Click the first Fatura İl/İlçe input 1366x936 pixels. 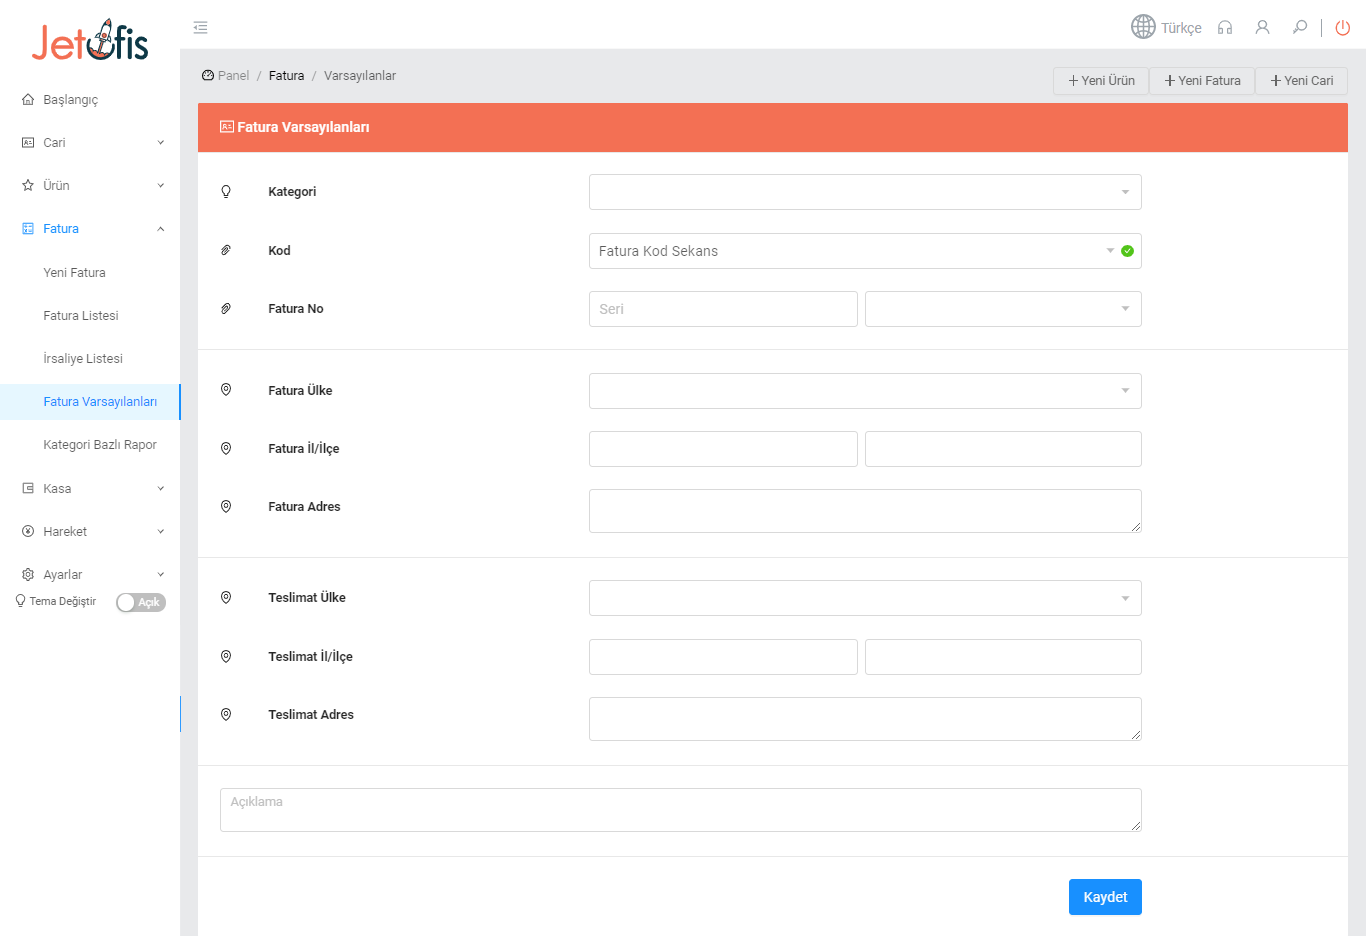point(723,449)
